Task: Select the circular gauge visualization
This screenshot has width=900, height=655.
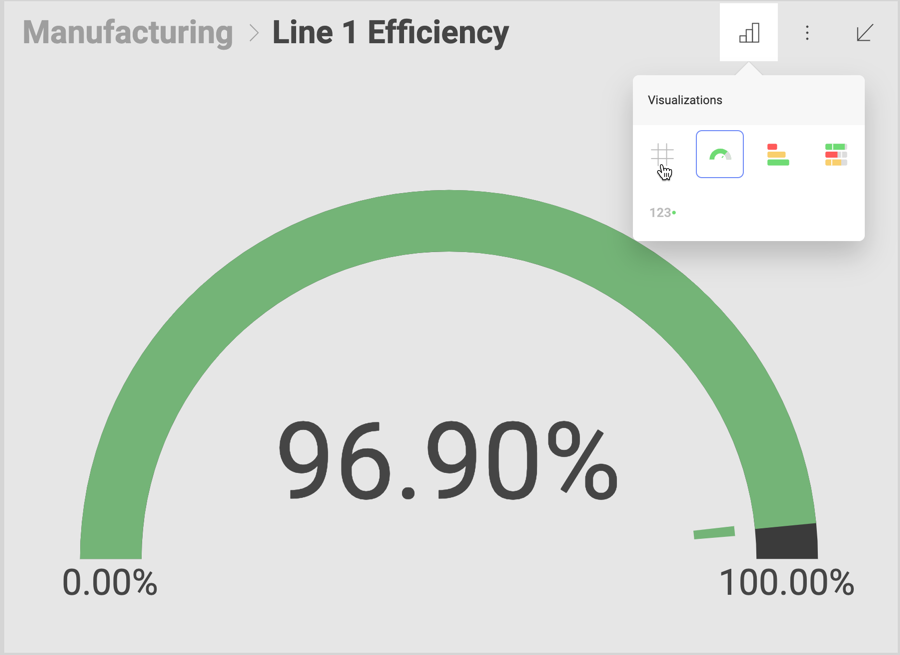Action: (x=720, y=154)
